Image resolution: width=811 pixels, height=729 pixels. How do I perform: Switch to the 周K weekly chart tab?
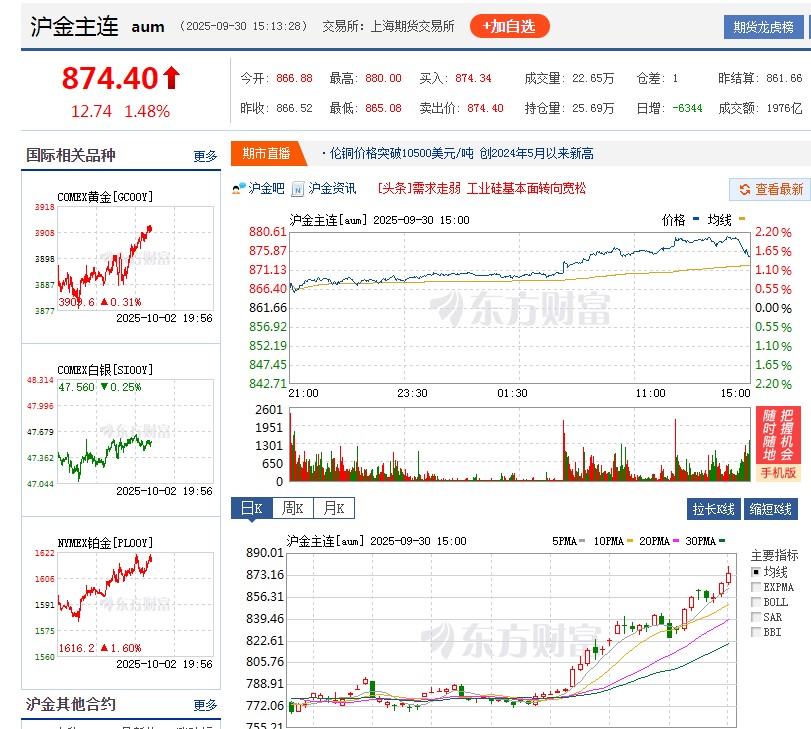pyautogui.click(x=291, y=508)
